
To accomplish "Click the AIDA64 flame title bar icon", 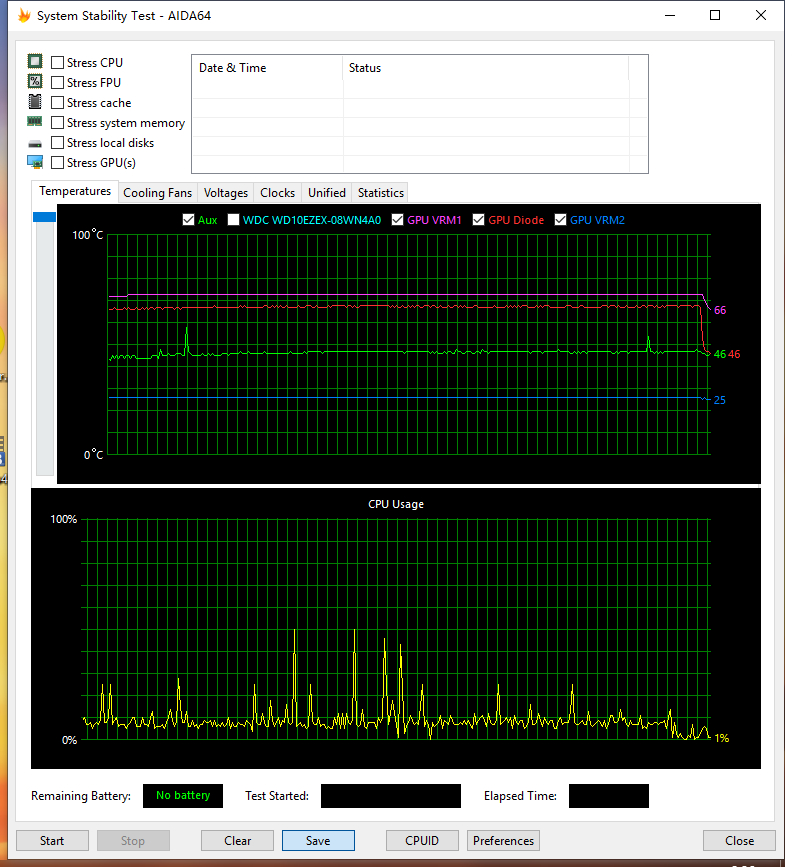I will tap(24, 15).
